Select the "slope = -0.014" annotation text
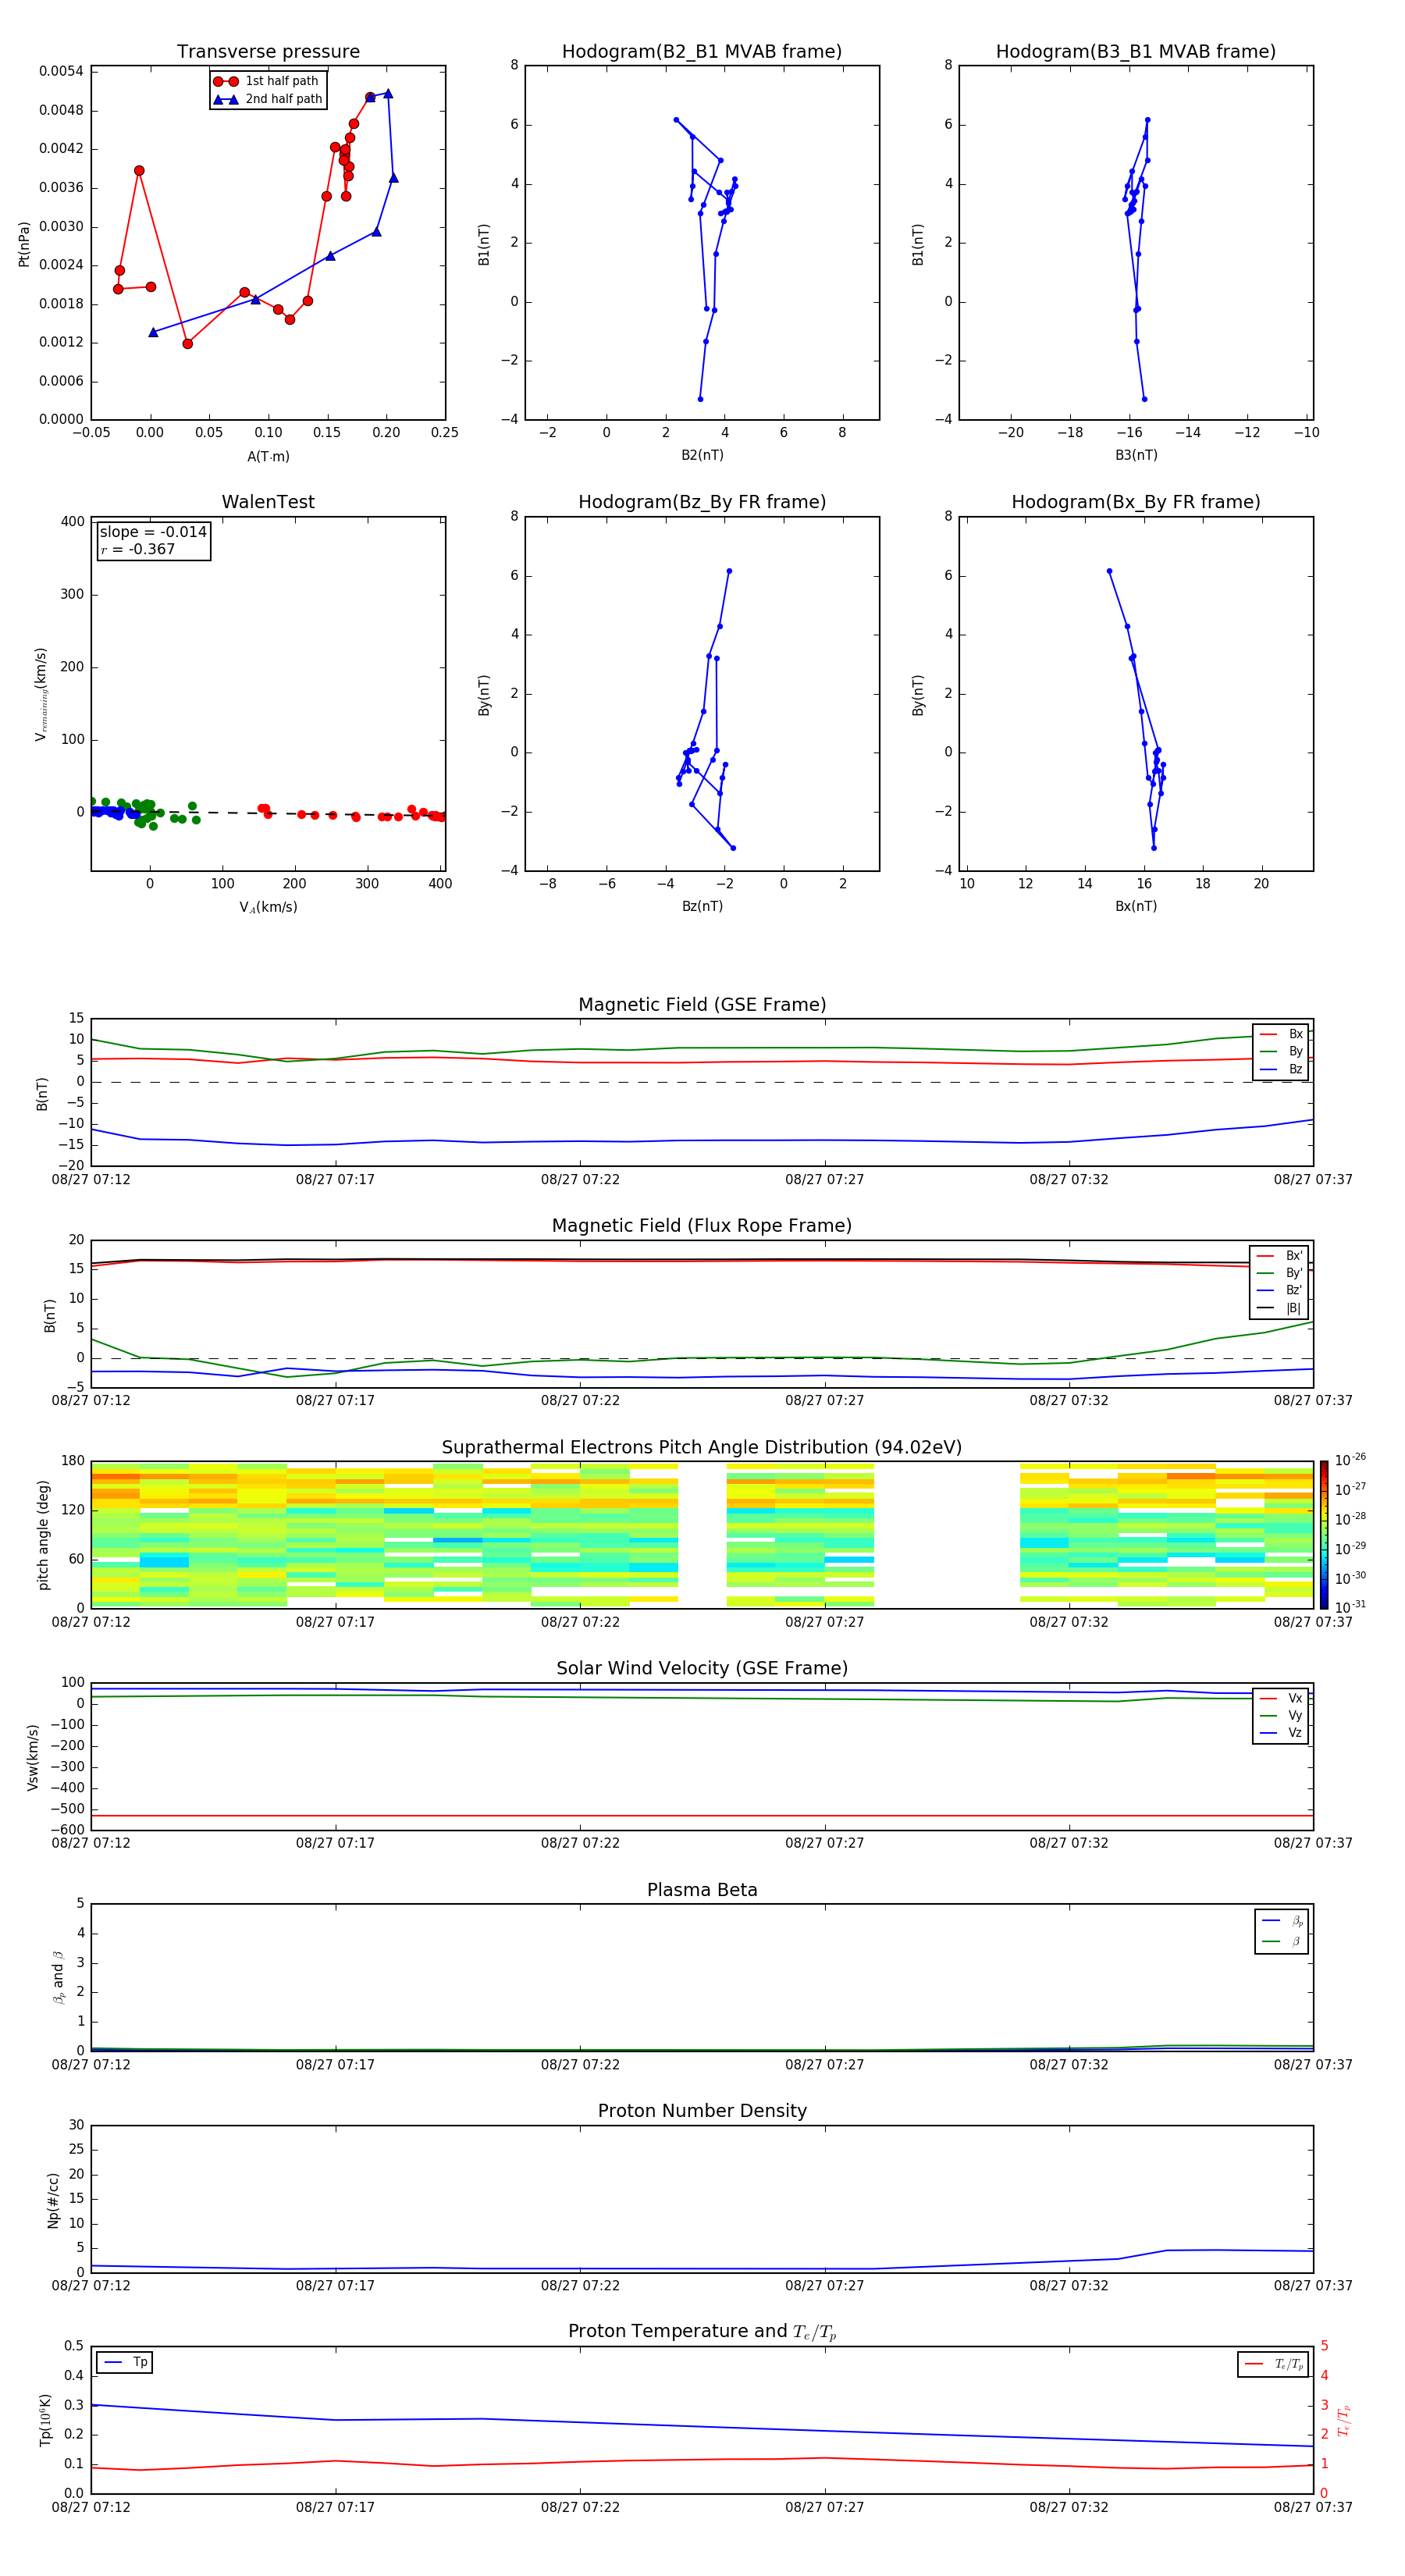1405x2576 pixels. point(153,532)
